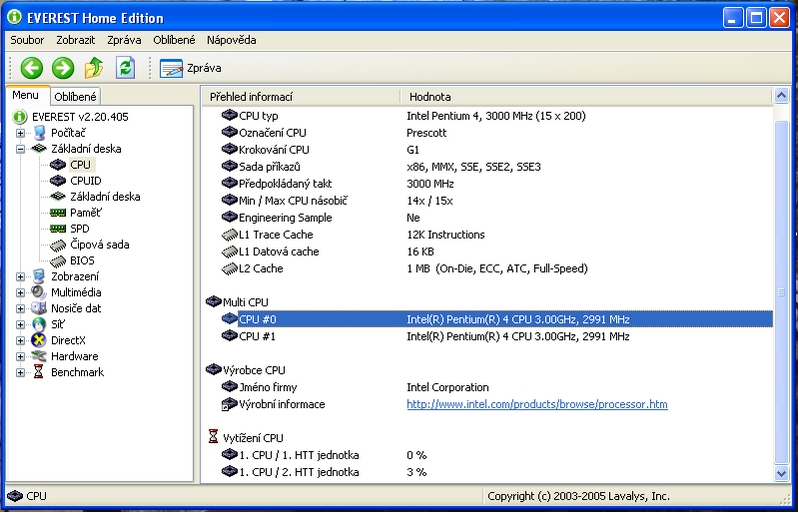The height and width of the screenshot is (513, 798).
Task: Select Čipová sada in the tree
Action: click(99, 245)
